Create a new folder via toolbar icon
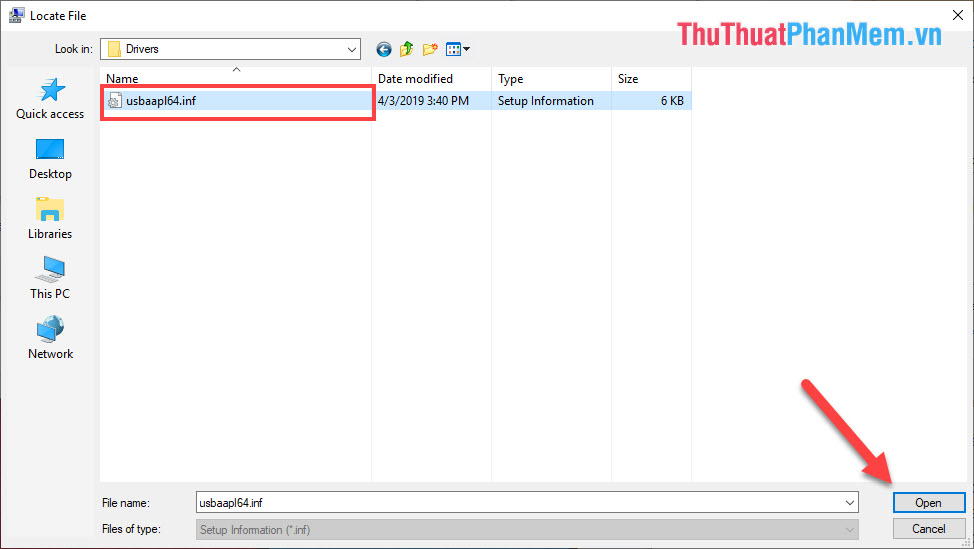The height and width of the screenshot is (549, 974). (431, 49)
